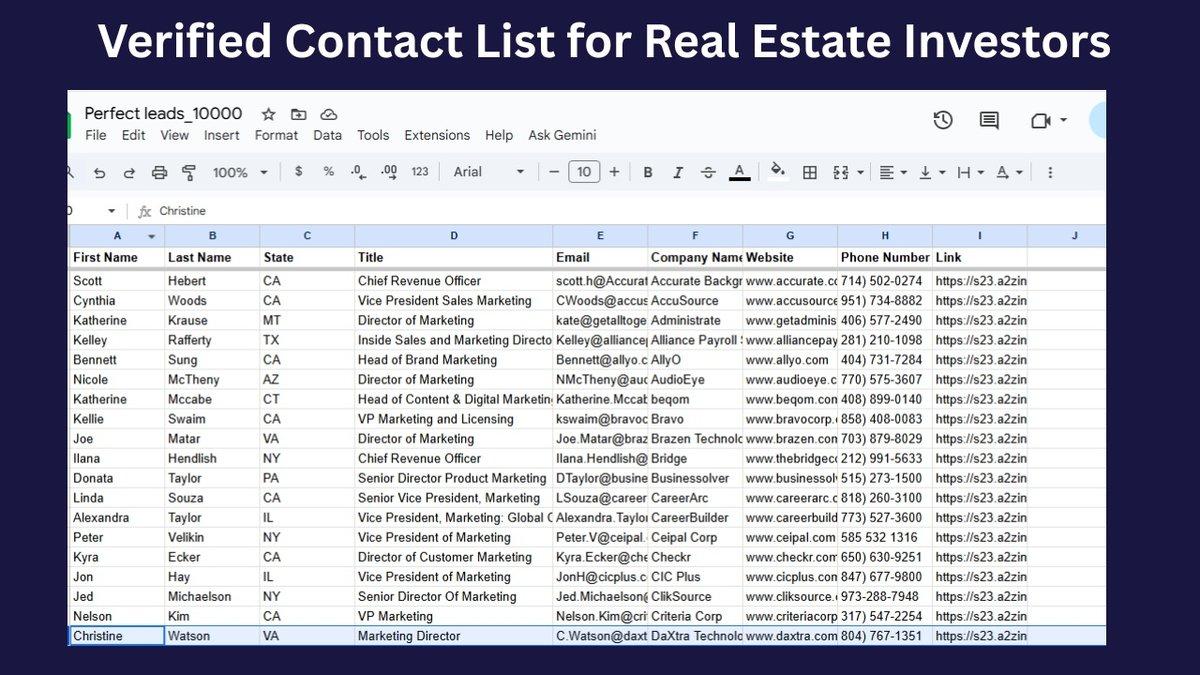Format as currency with dollar icon
This screenshot has width=1200, height=675.
pyautogui.click(x=298, y=172)
